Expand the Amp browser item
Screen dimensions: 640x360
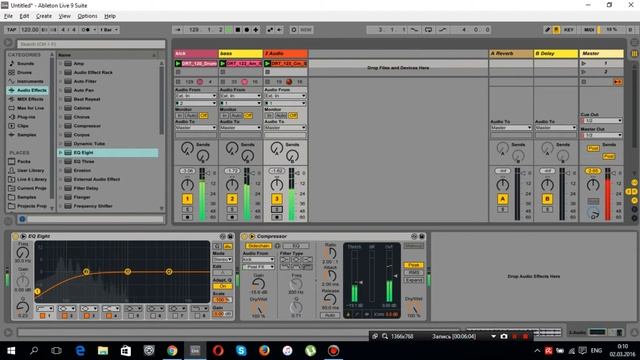[x=60, y=64]
